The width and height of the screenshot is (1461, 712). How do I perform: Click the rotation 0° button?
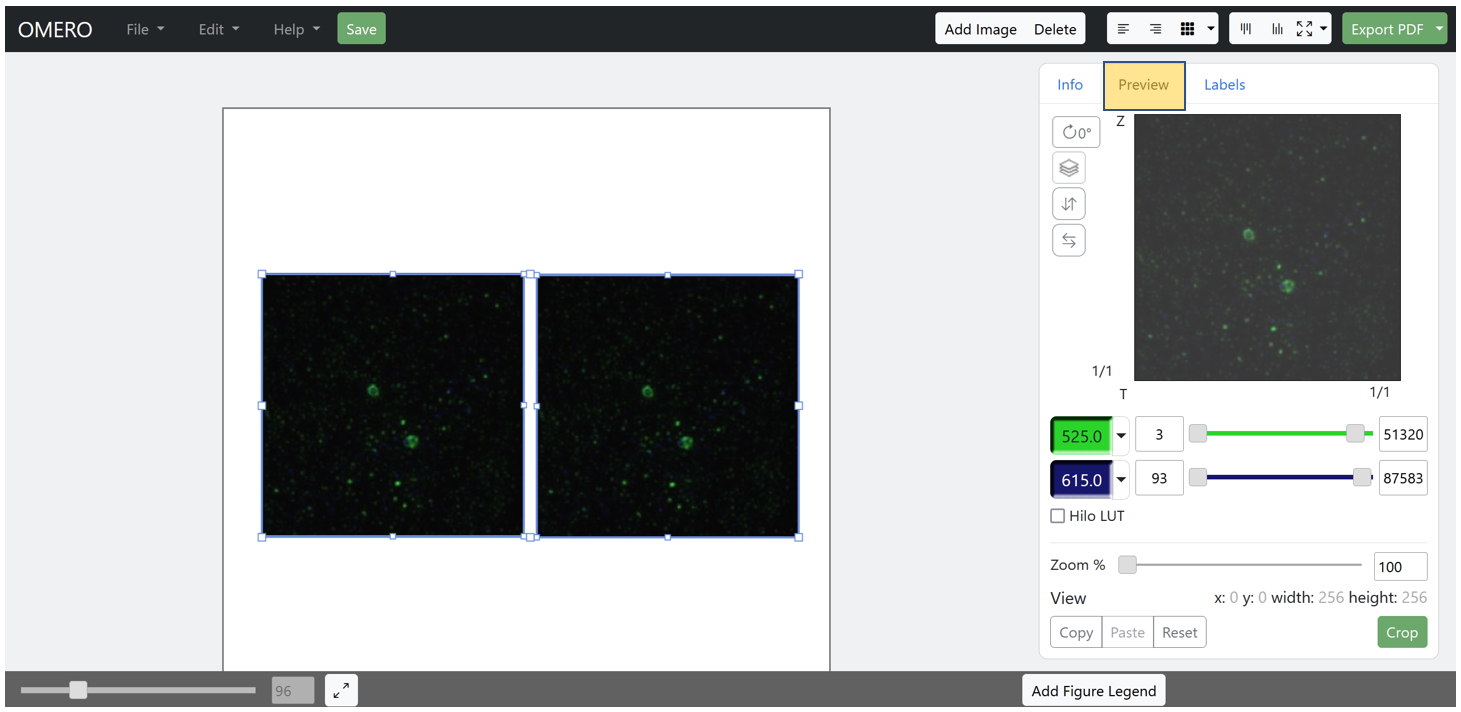click(1076, 132)
